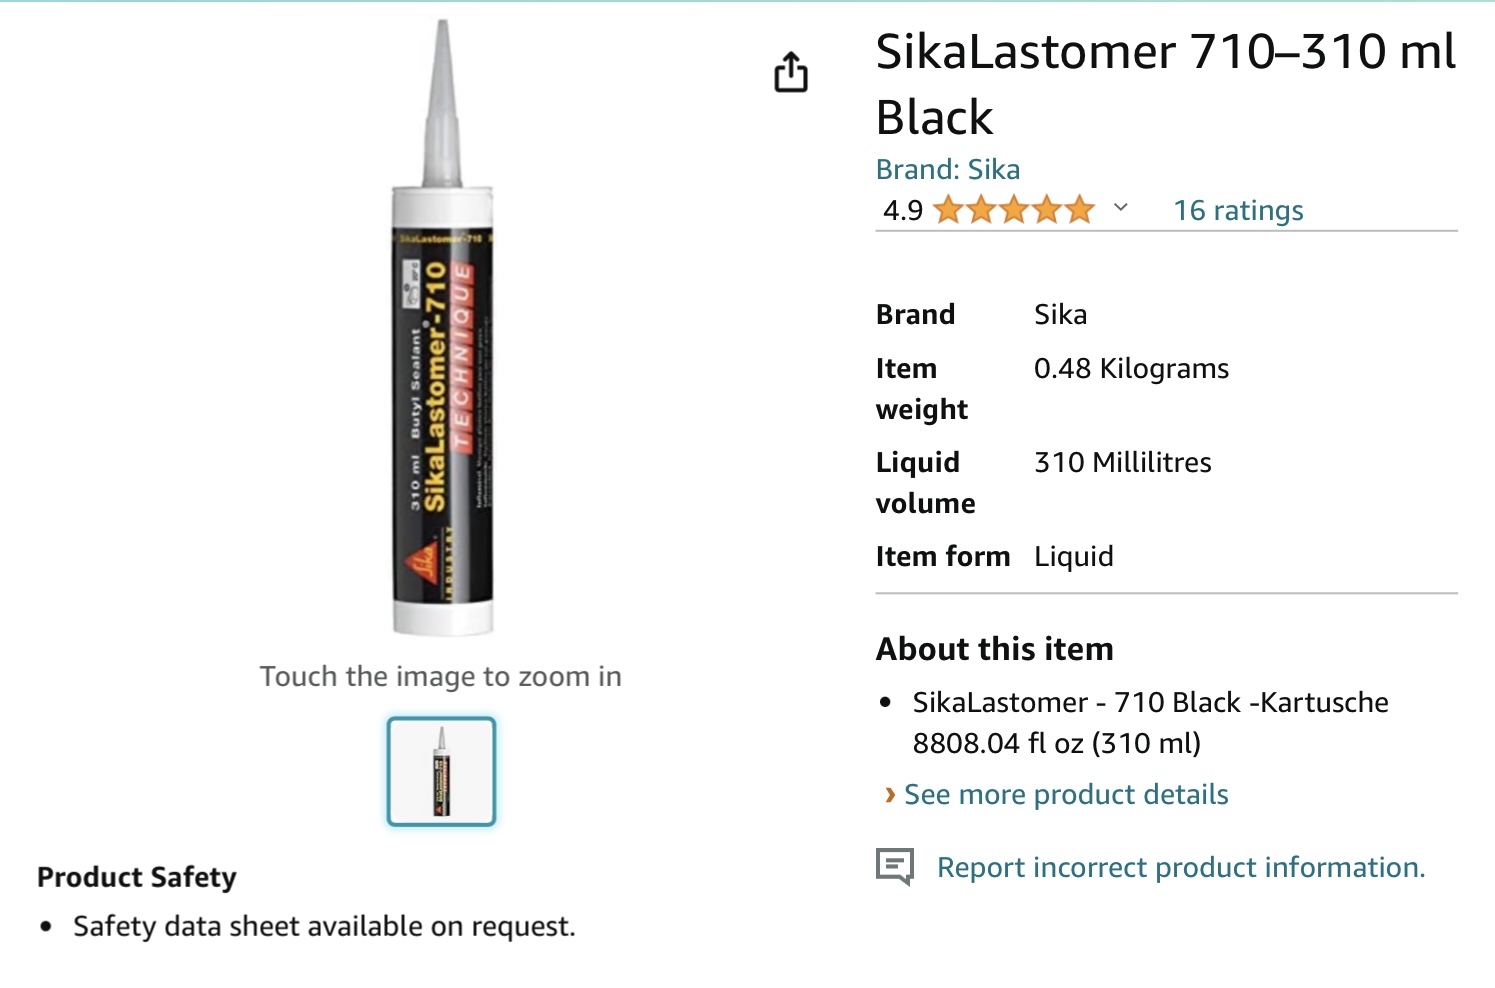Screen dimensions: 1495x988
Task: Click the orange star rating icons
Action: [1014, 210]
